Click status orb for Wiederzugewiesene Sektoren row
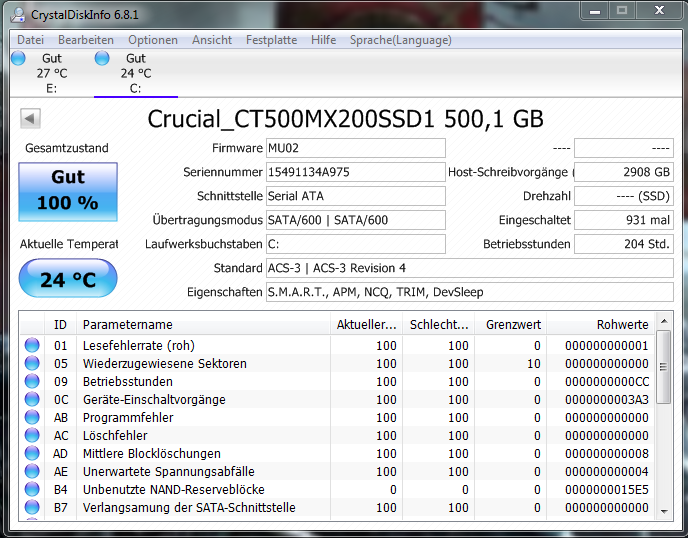Viewport: 688px width, 538px height. 32,363
